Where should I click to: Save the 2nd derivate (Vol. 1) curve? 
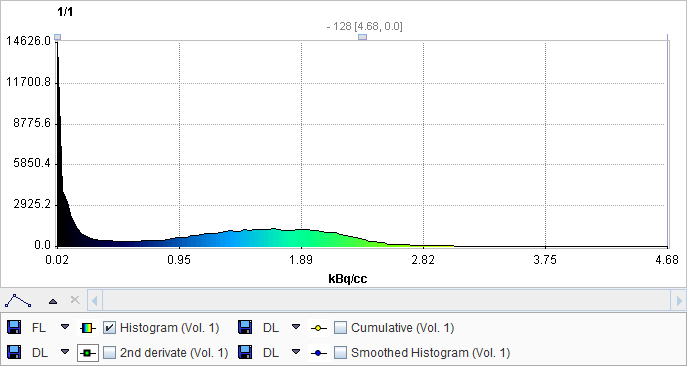click(14, 352)
